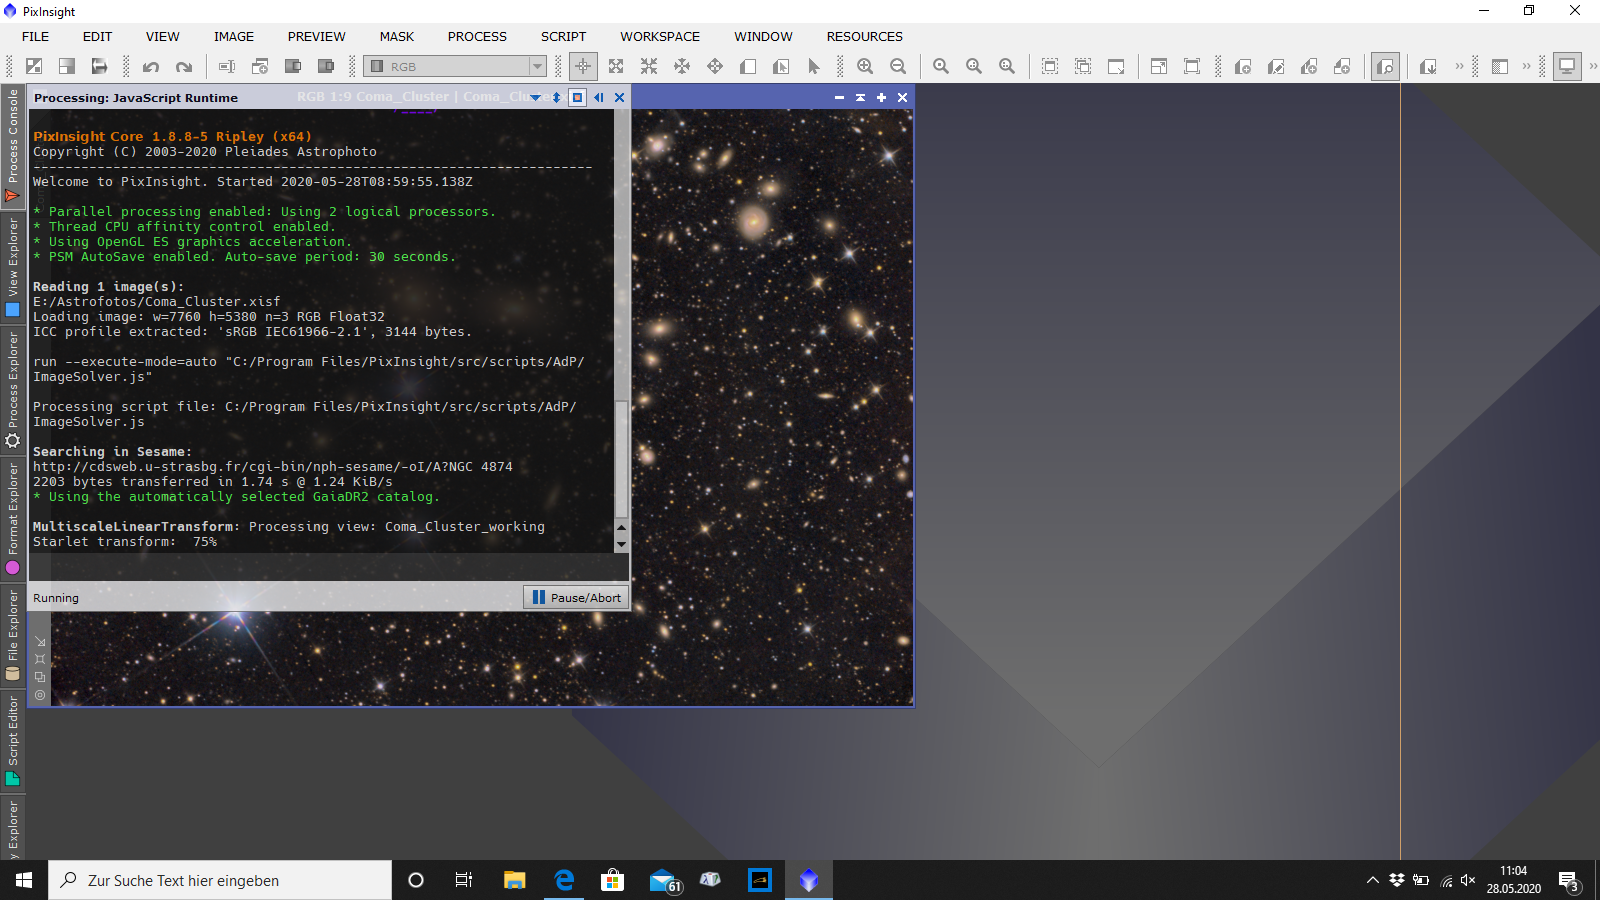Image resolution: width=1600 pixels, height=900 pixels.
Task: Click the Edit Preview icon with pencil
Action: pyautogui.click(x=1276, y=66)
